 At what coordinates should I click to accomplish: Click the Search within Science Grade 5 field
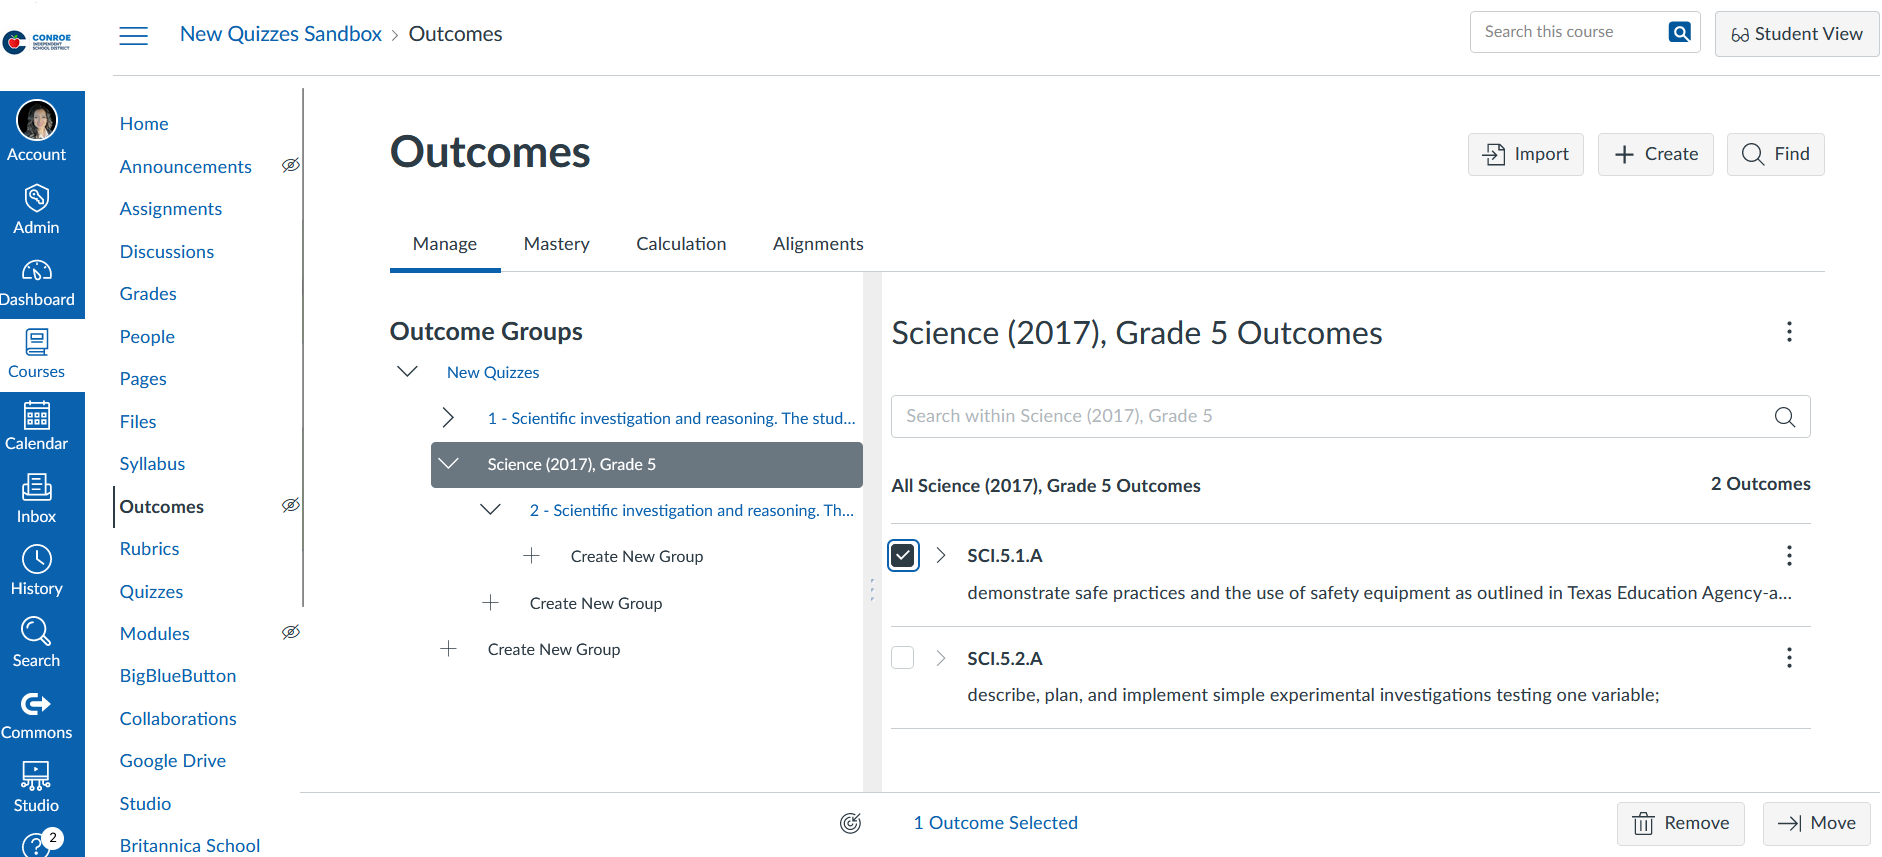pos(1330,416)
